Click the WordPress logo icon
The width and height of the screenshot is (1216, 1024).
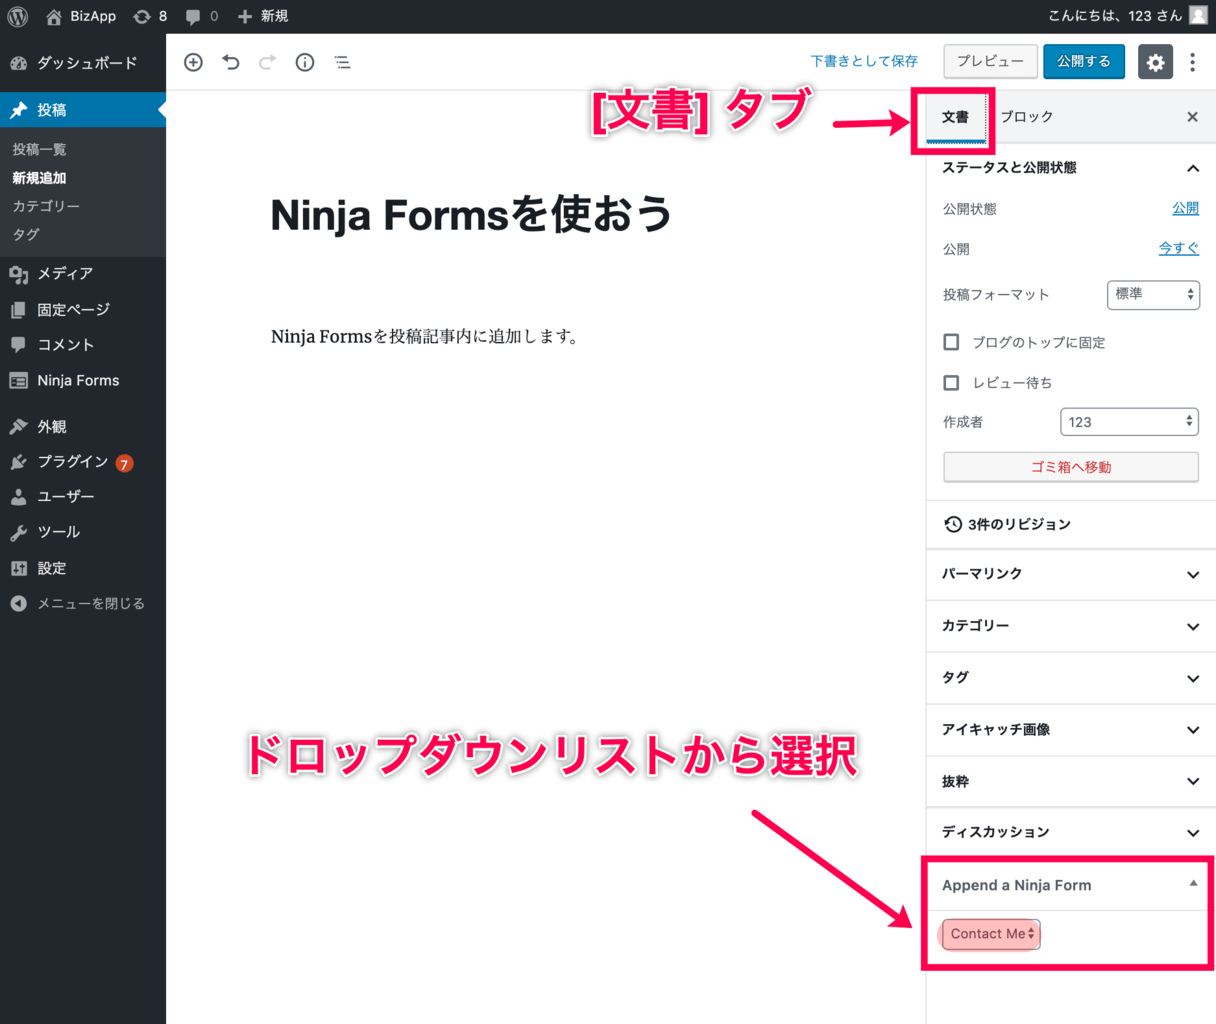17,16
